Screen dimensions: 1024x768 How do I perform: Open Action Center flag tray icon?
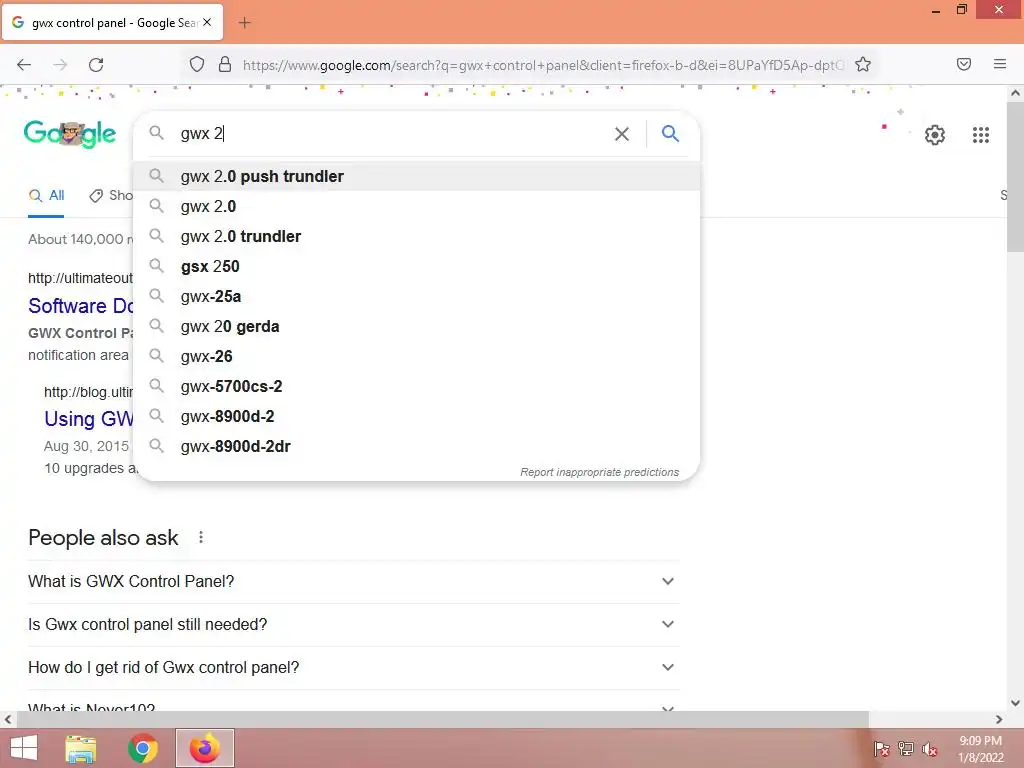pyautogui.click(x=881, y=749)
